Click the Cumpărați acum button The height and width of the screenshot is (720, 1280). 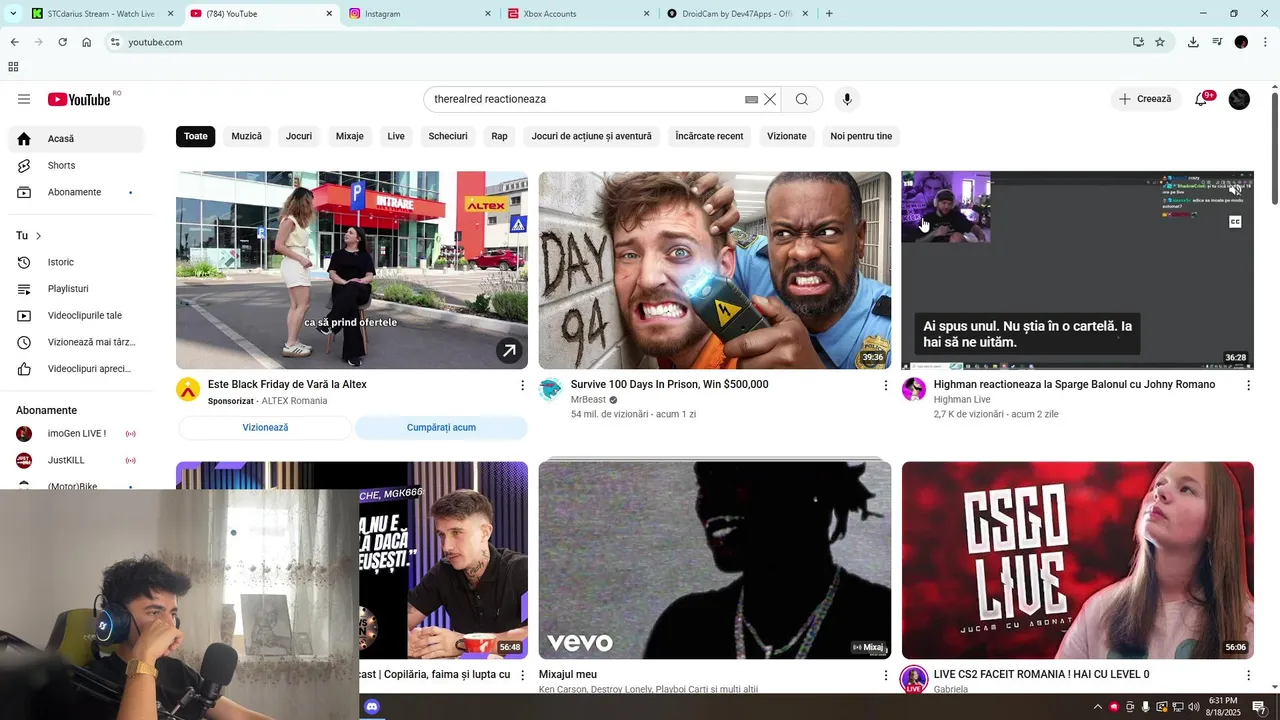[441, 428]
